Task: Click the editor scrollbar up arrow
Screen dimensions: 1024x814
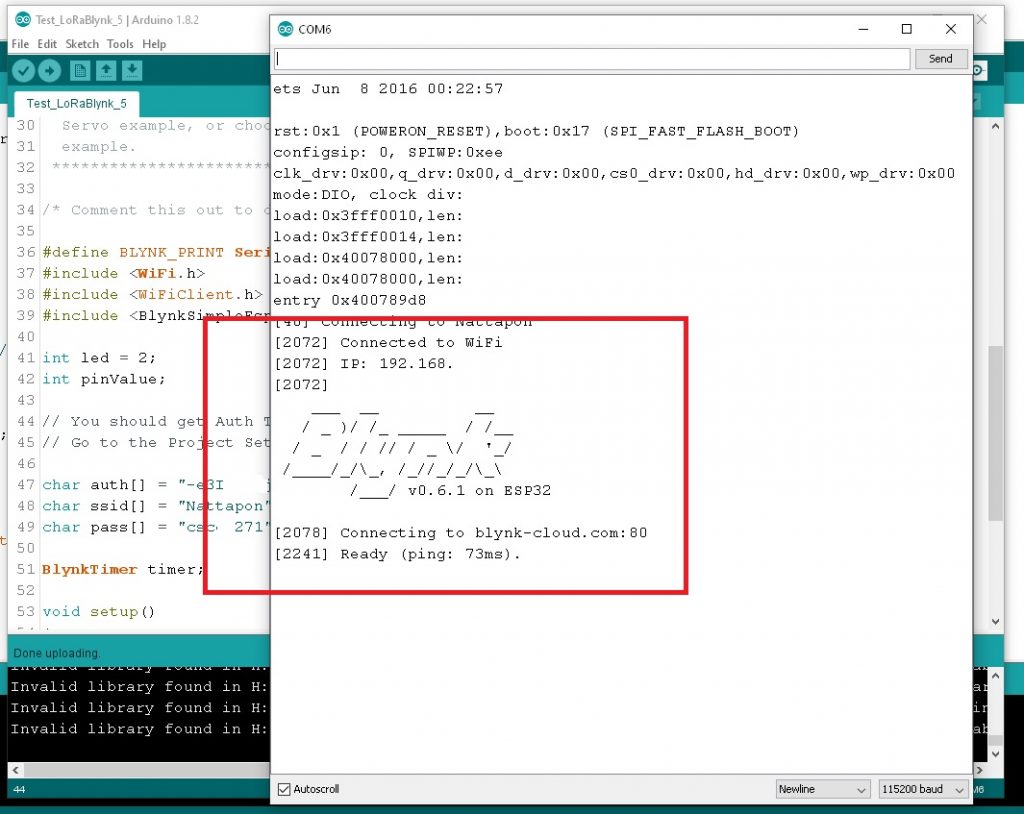Action: point(995,126)
